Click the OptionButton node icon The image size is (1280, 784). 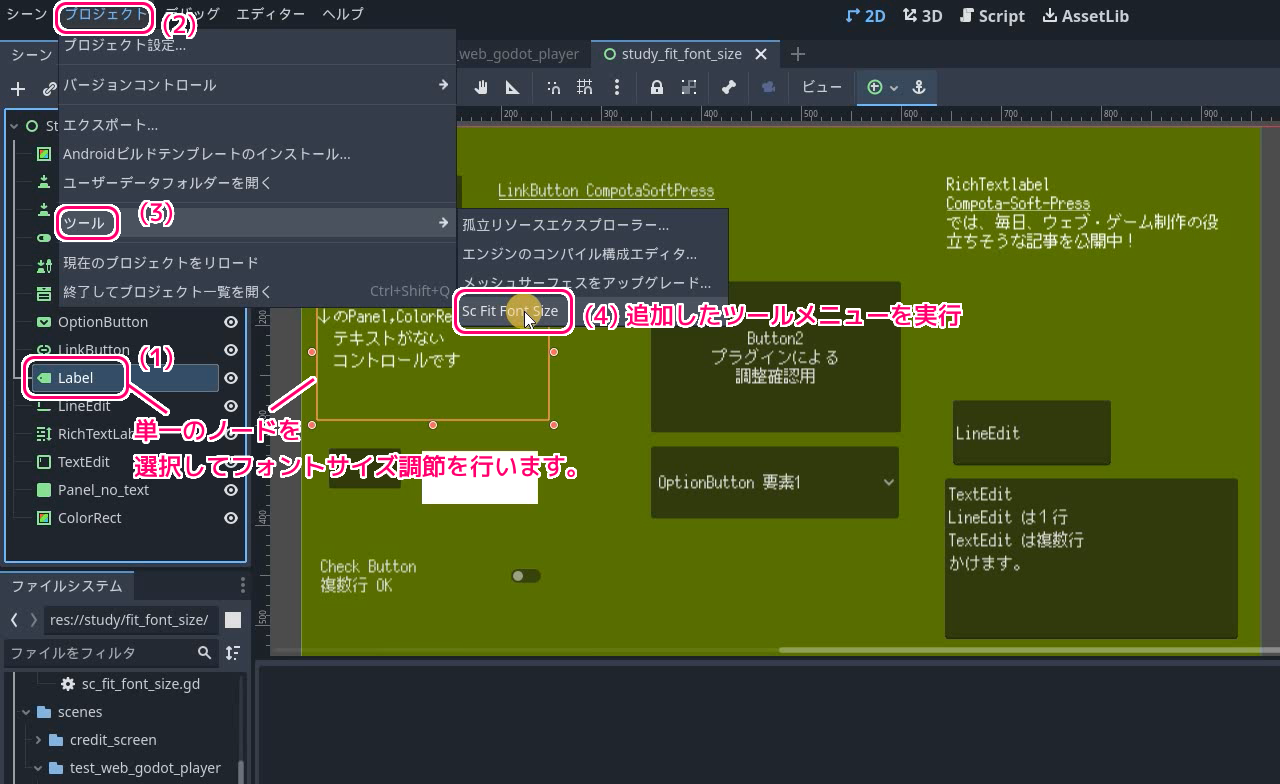pos(44,322)
